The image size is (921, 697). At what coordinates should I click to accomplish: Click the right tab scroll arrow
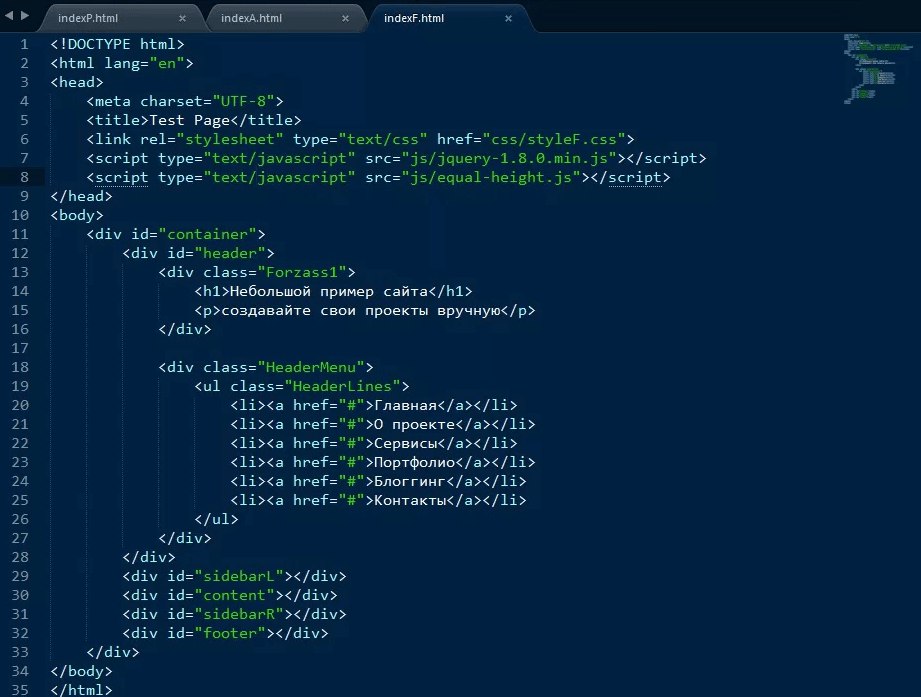coord(25,18)
